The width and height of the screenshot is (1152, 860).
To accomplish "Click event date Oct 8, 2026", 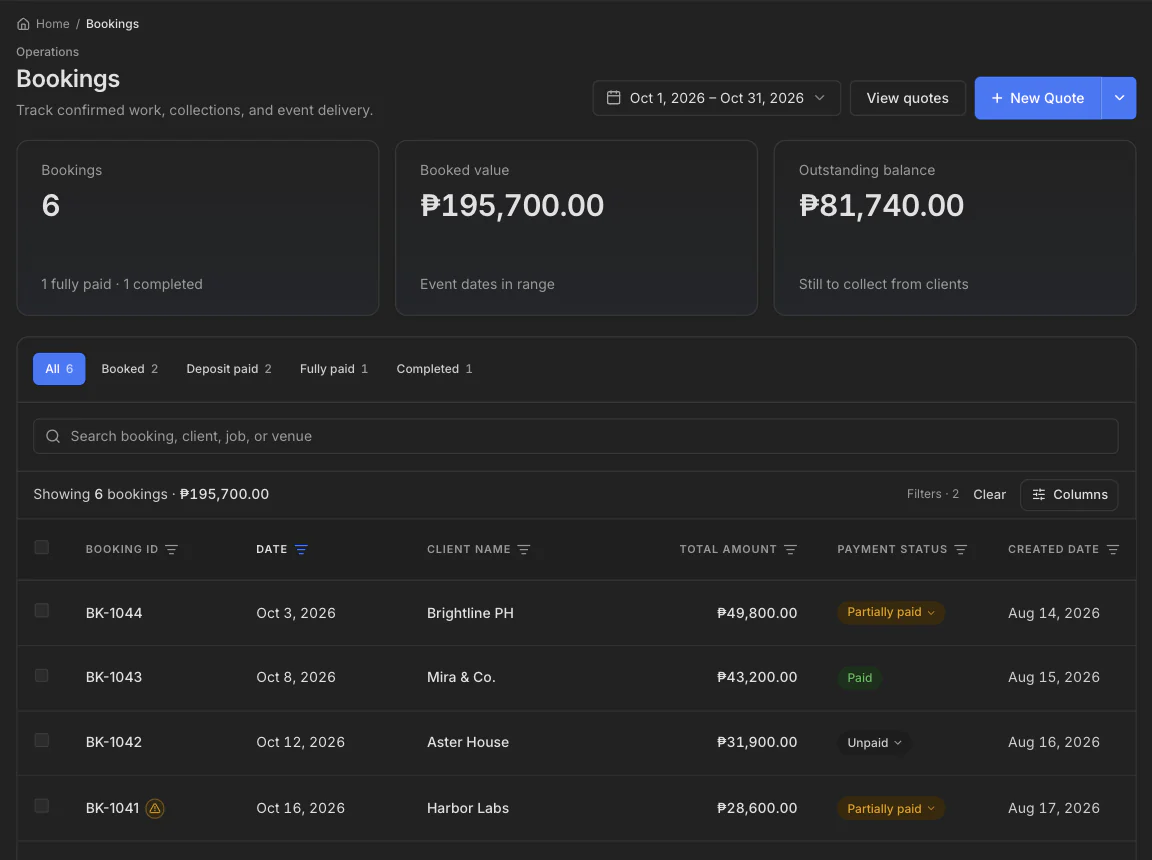I will (x=296, y=677).
